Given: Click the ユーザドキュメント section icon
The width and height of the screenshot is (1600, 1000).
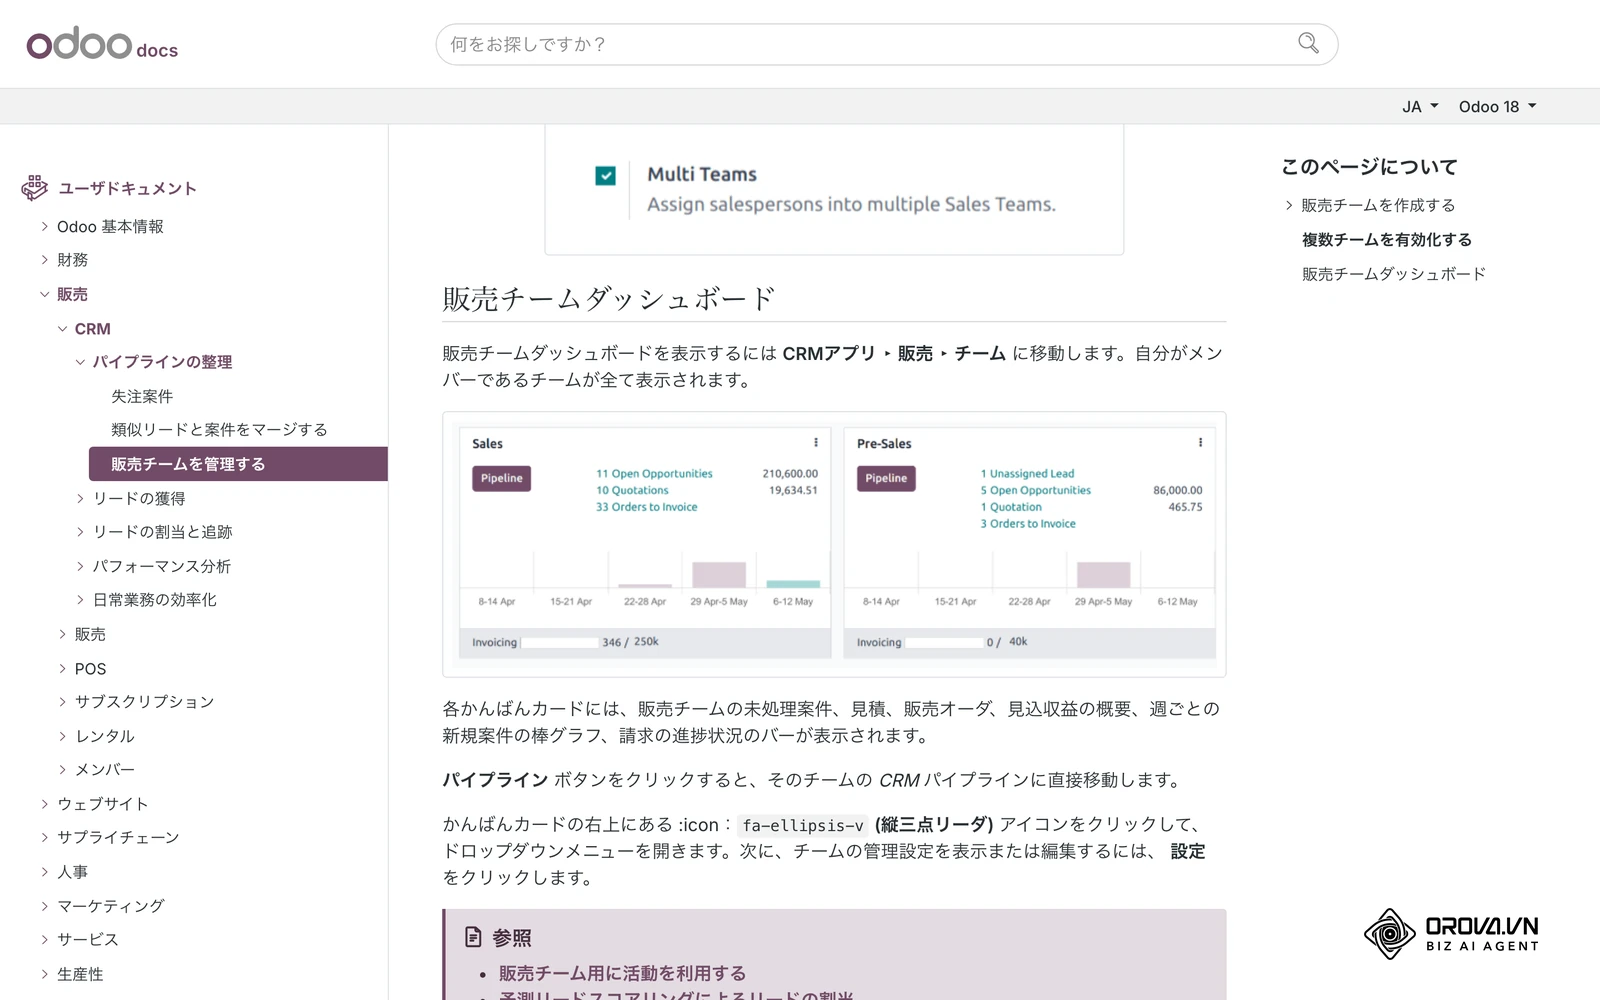Looking at the screenshot, I should point(35,188).
